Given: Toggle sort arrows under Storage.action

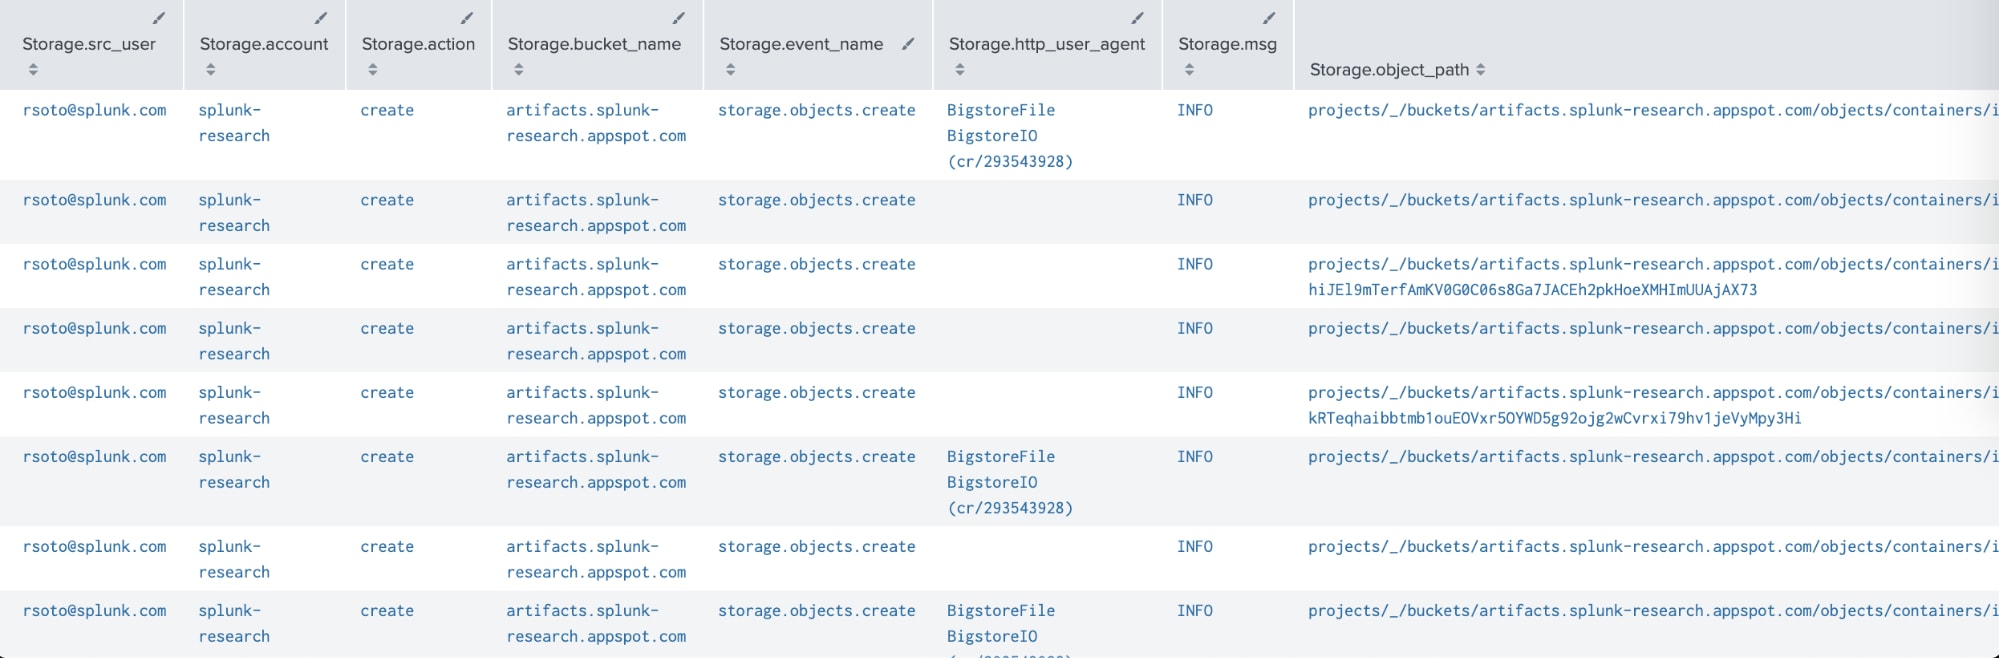Looking at the screenshot, I should (x=372, y=70).
